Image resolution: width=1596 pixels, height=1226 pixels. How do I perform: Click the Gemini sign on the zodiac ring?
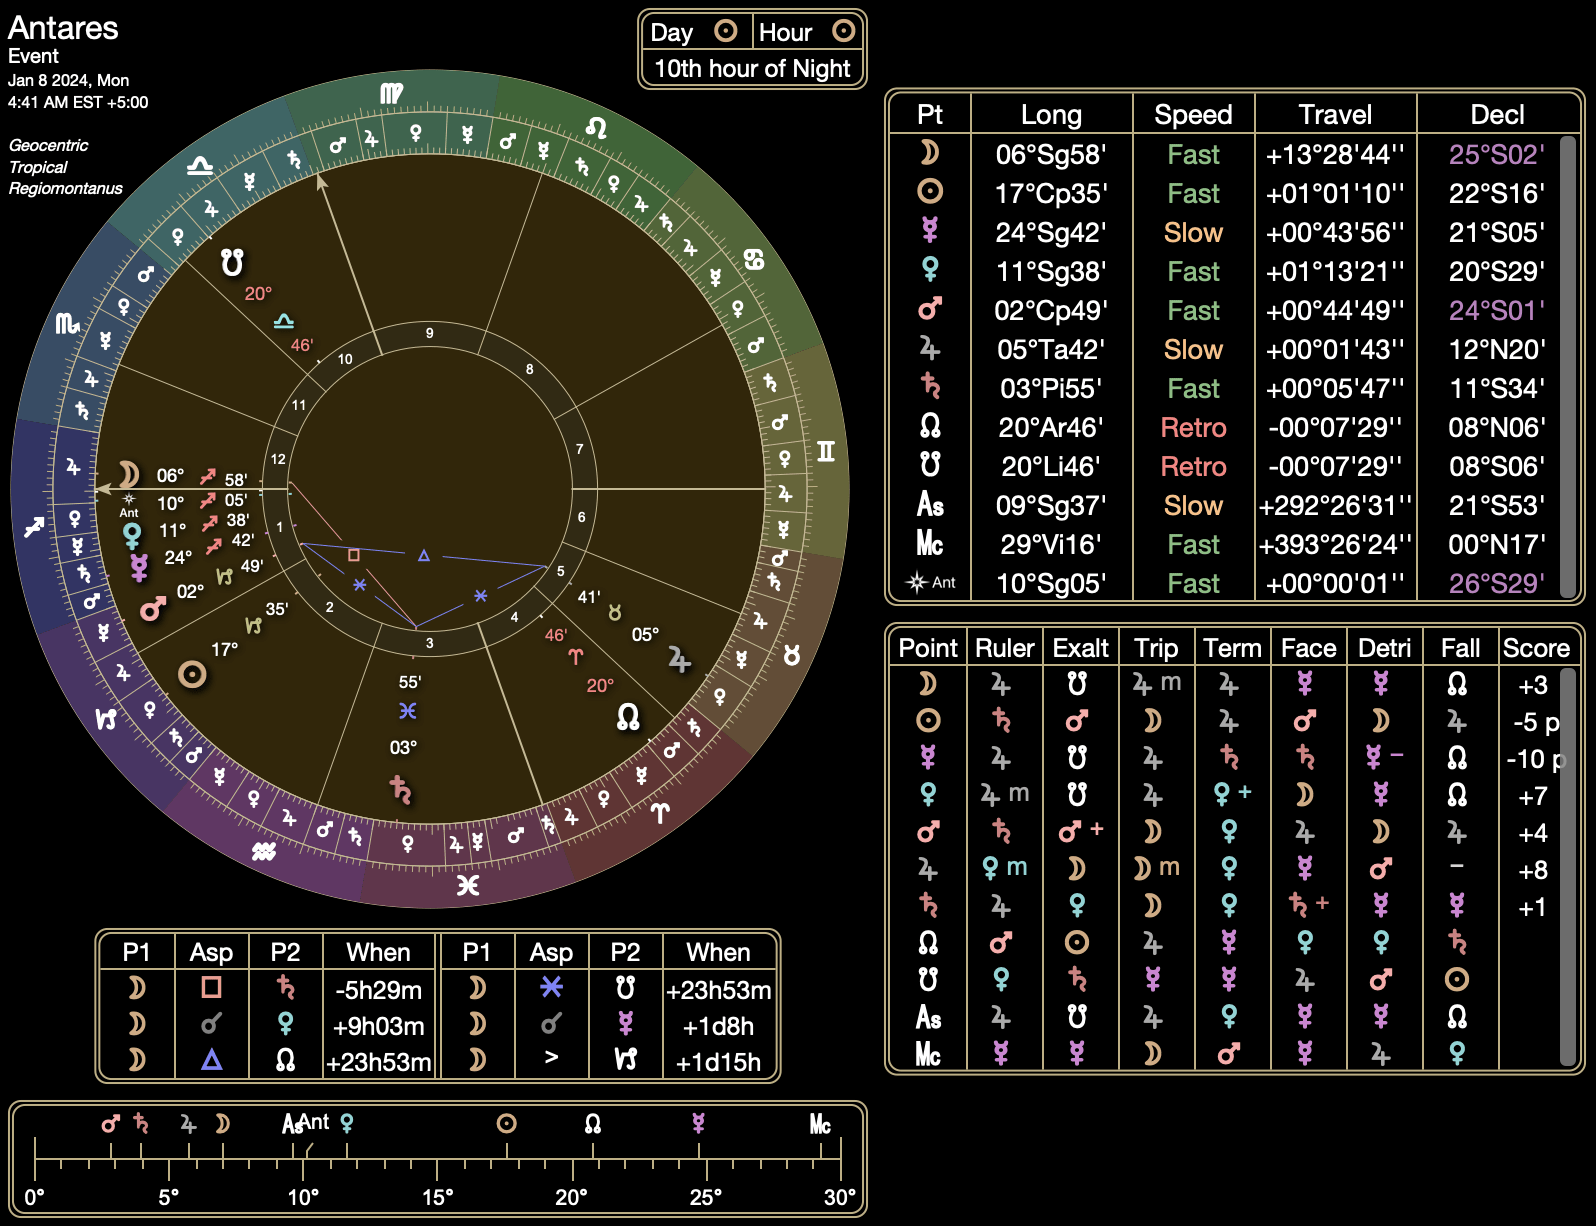[825, 451]
